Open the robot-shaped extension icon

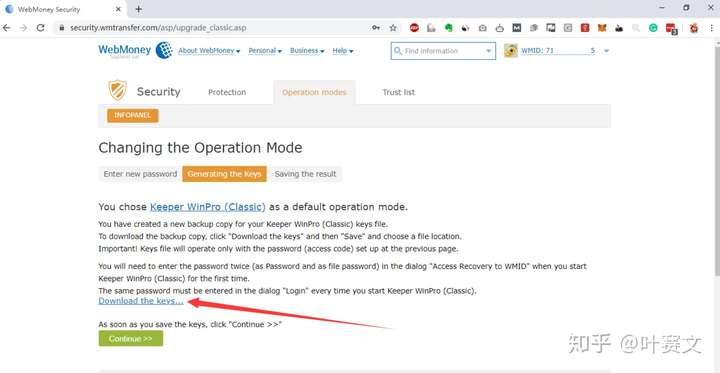500,28
